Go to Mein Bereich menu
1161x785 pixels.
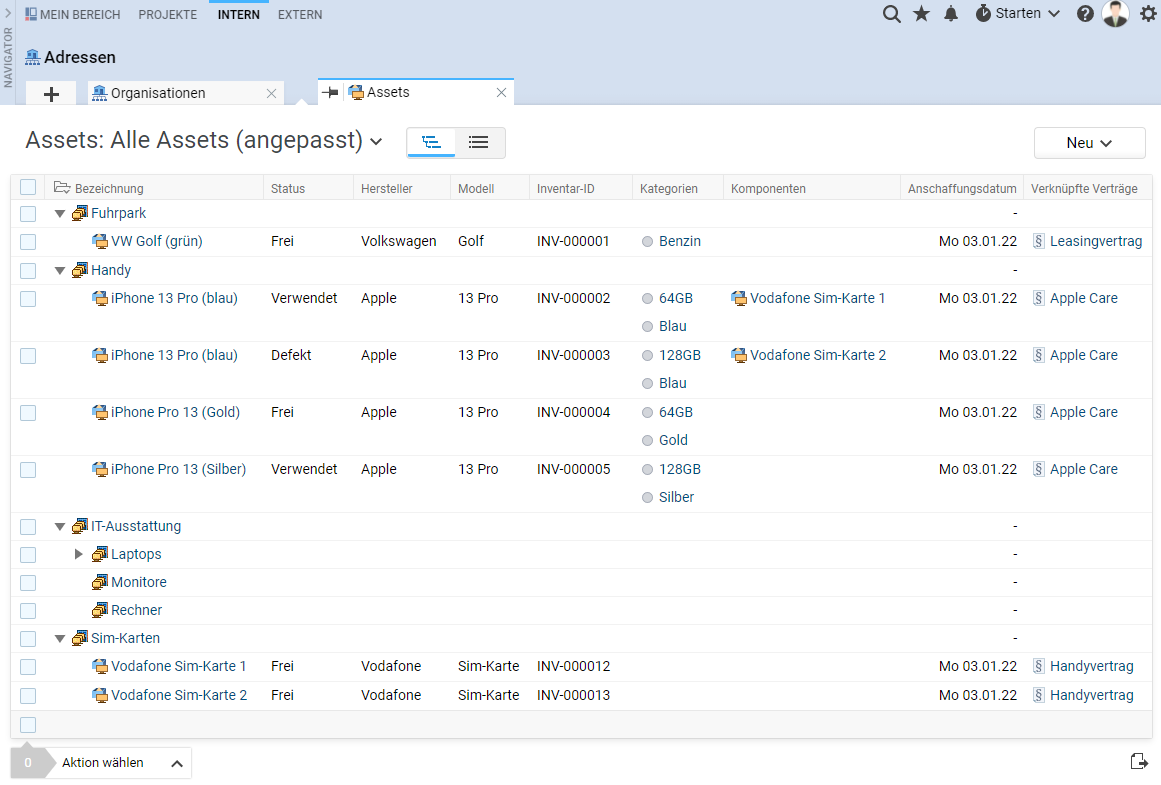tap(80, 15)
